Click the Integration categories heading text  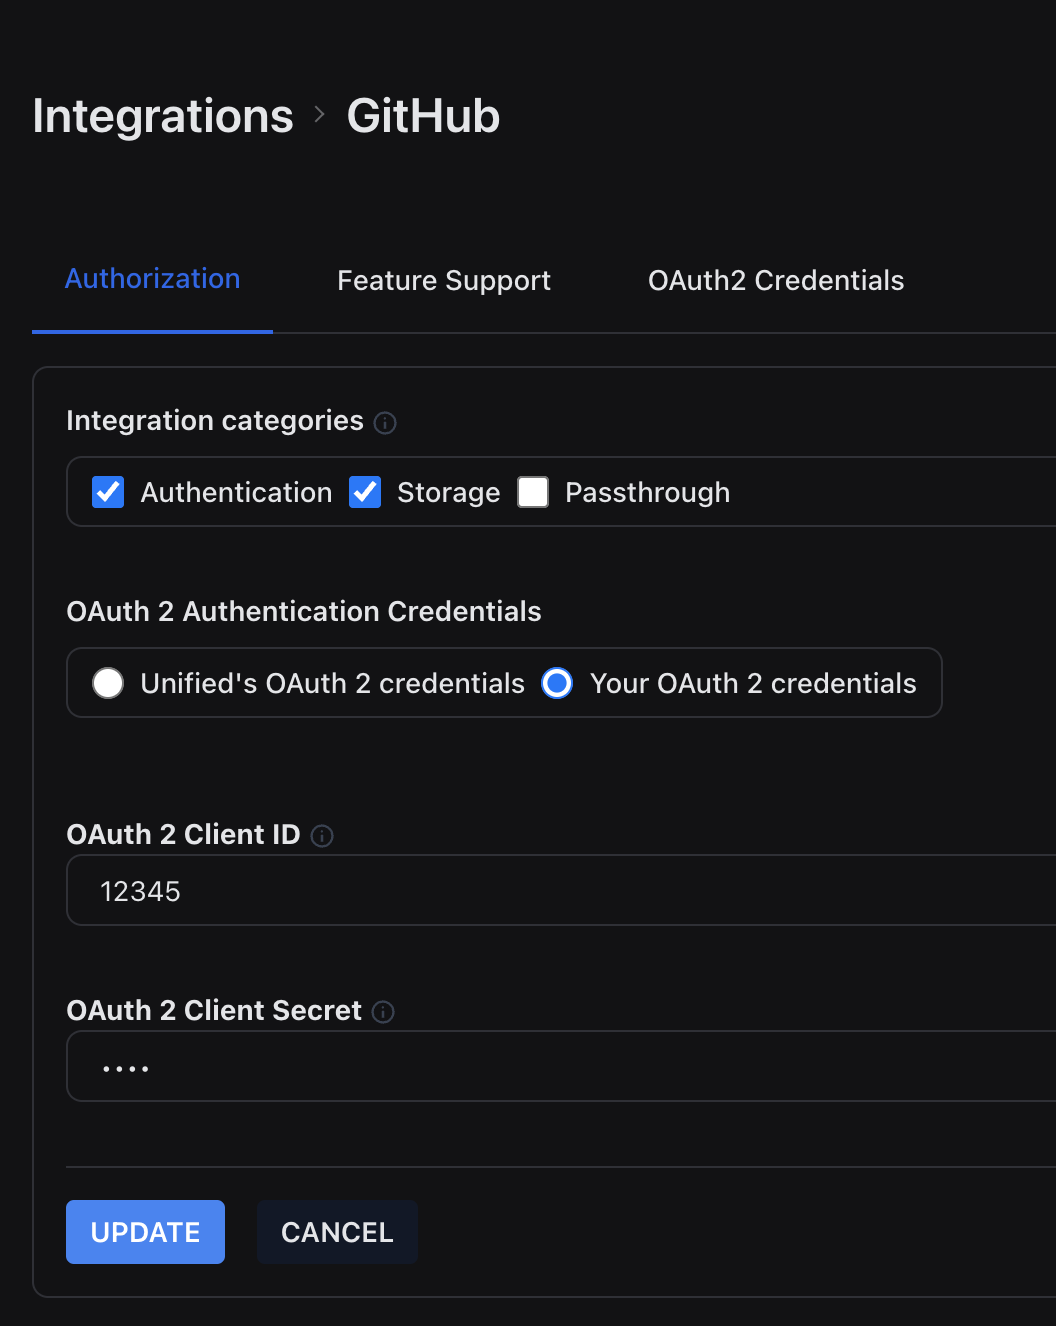(x=215, y=421)
